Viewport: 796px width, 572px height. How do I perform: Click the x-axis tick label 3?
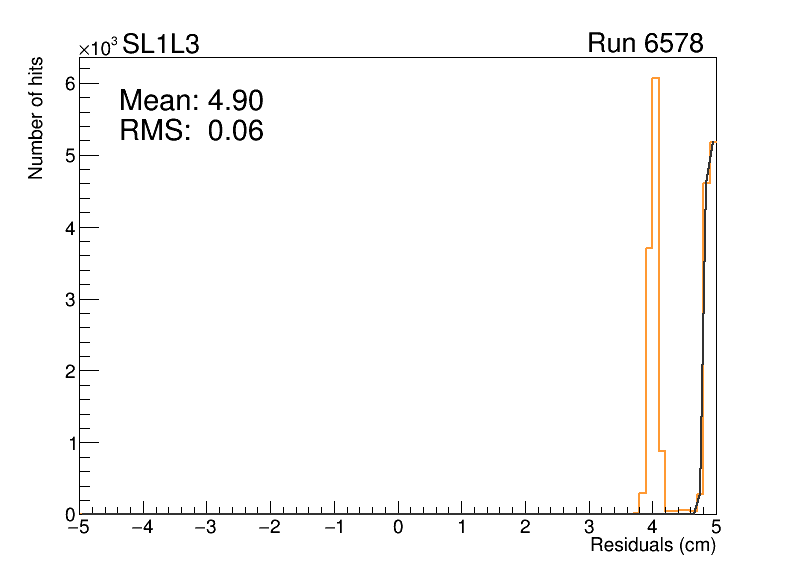click(589, 527)
